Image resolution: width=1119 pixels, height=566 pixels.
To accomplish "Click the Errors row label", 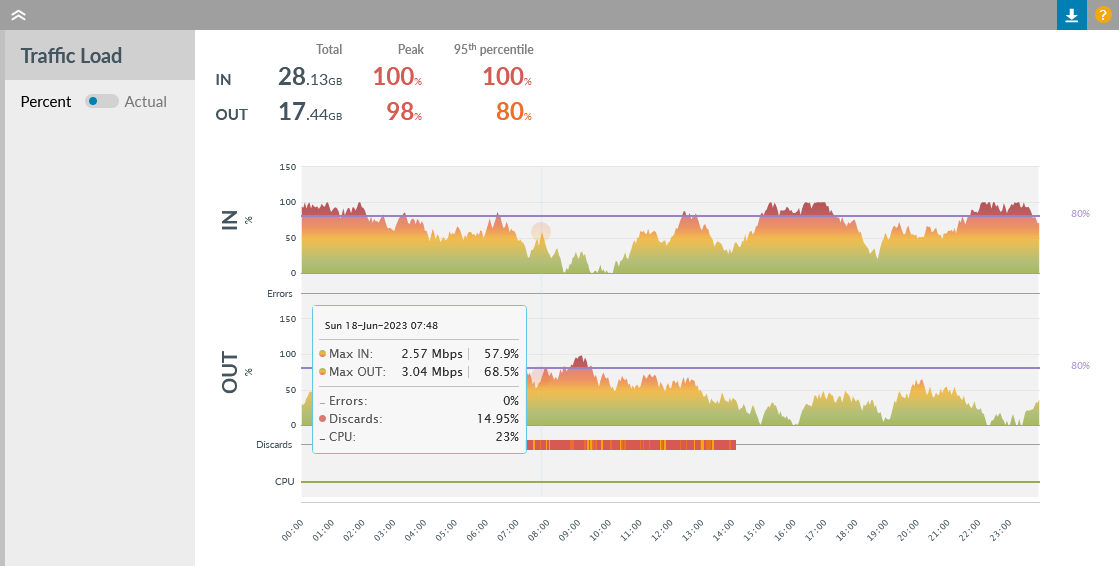I will [279, 294].
